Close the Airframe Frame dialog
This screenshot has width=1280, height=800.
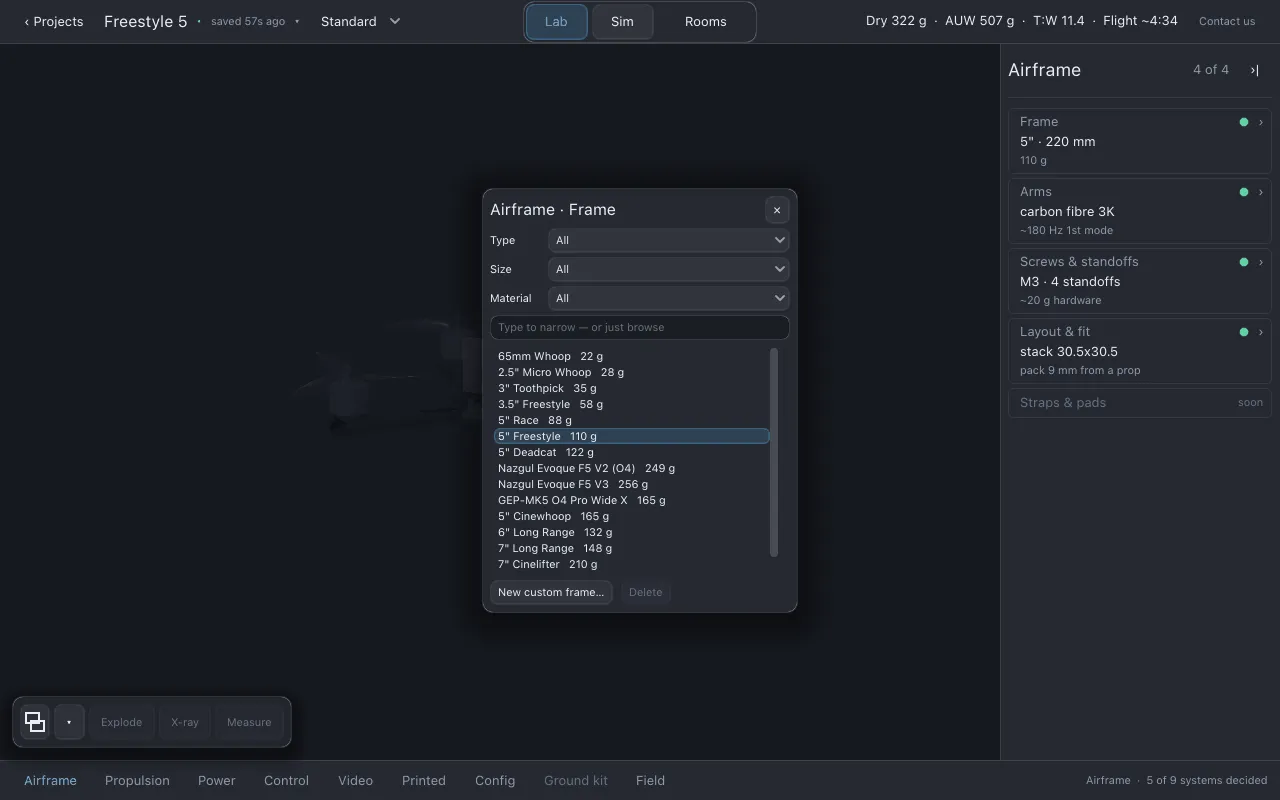pos(777,210)
